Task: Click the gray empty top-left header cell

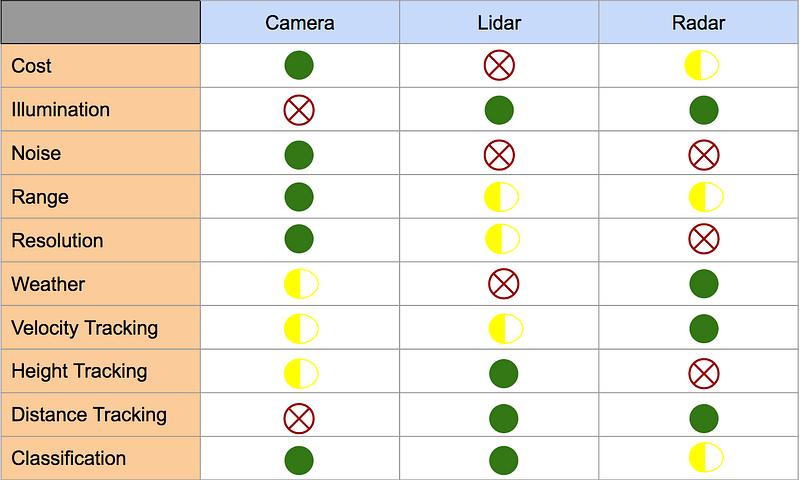Action: point(101,22)
